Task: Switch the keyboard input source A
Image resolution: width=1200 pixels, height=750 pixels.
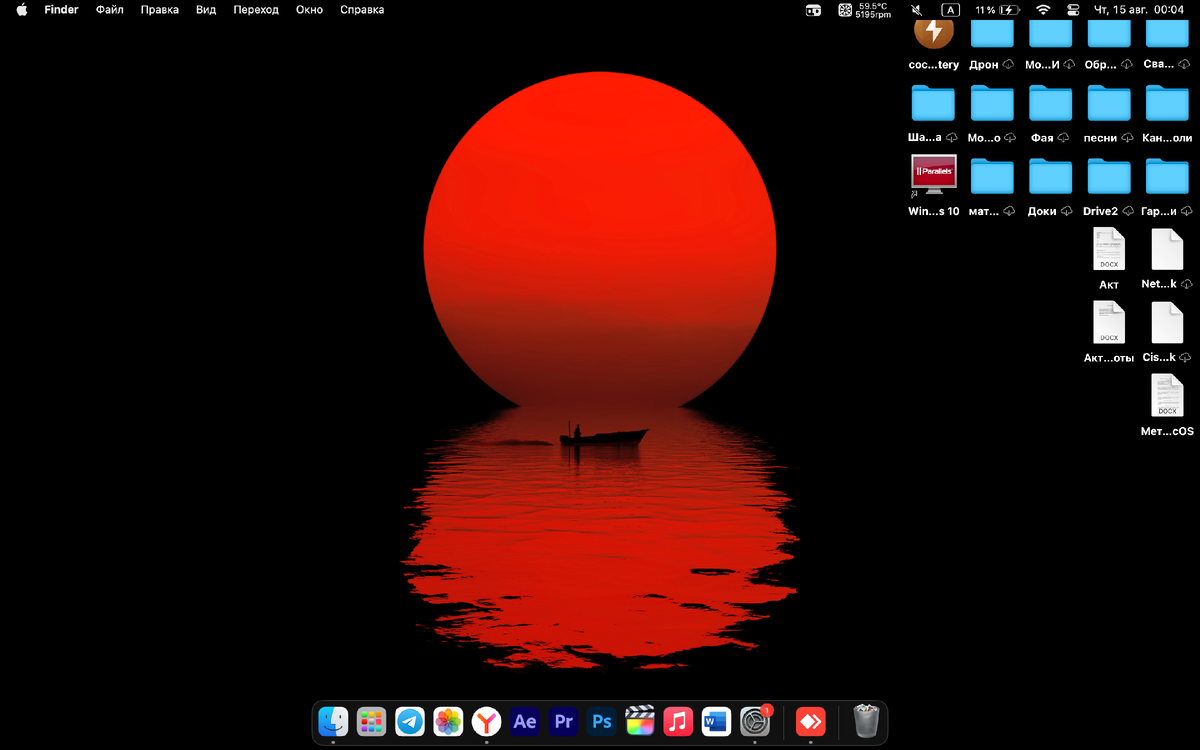Action: 951,10
